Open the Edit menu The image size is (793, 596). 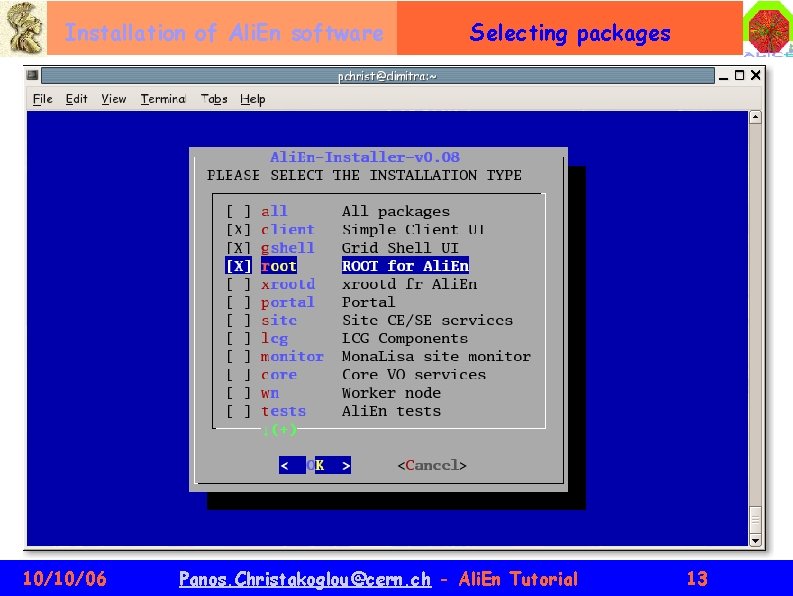tap(76, 99)
